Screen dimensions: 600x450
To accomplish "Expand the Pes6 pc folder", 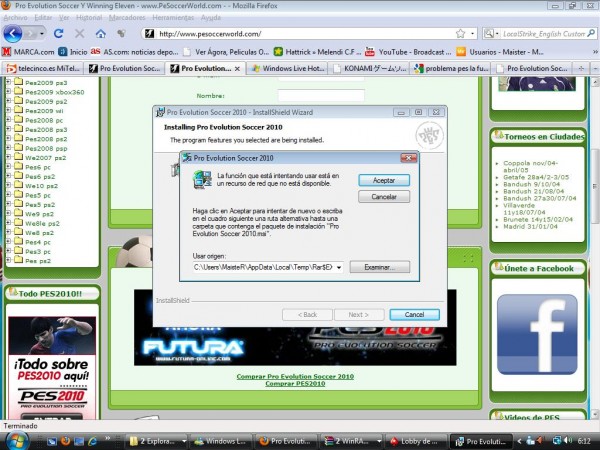I will (x=8, y=166).
